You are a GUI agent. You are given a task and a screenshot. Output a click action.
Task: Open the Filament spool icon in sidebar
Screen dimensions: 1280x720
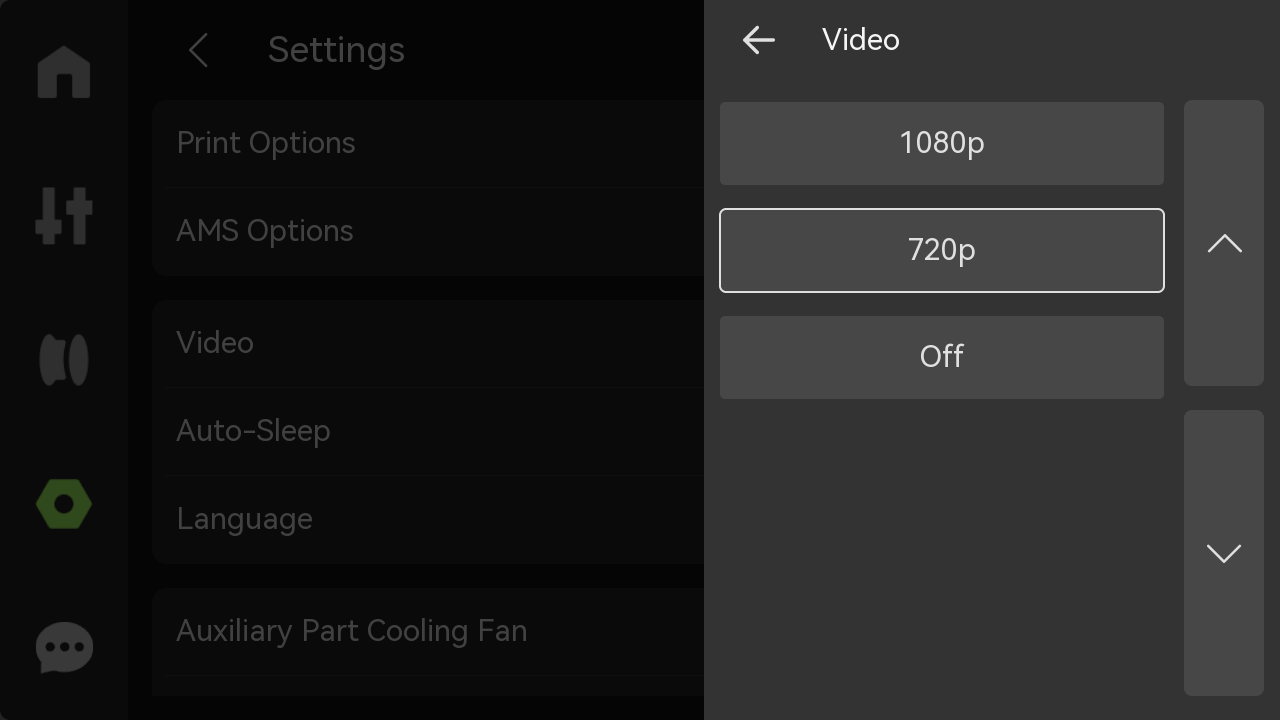(64, 360)
